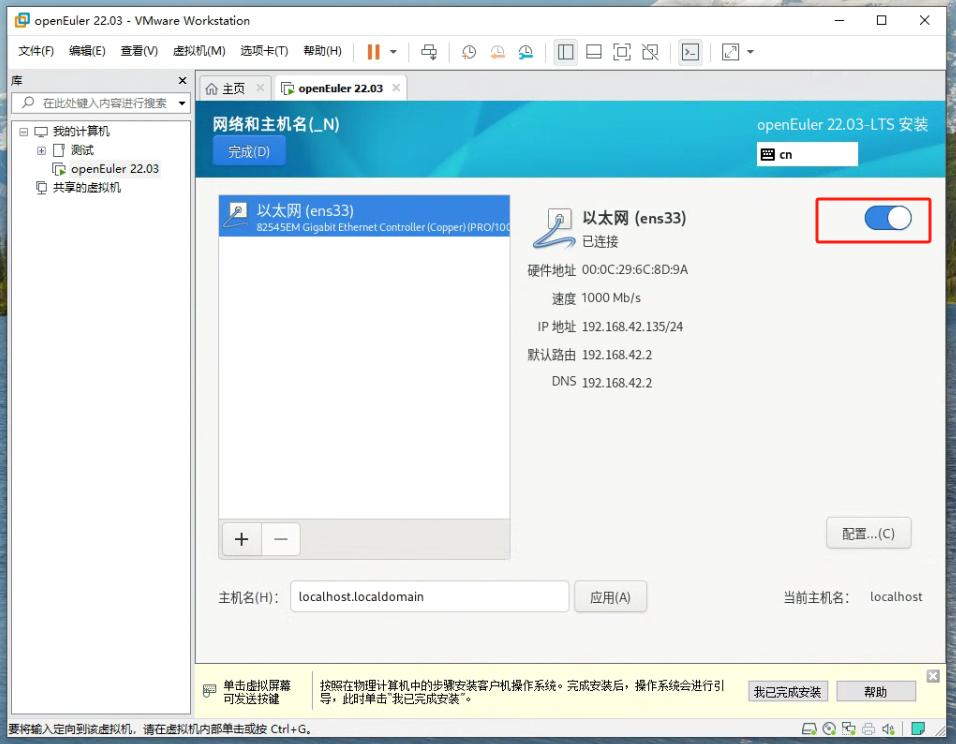Image resolution: width=956 pixels, height=744 pixels.
Task: Click the 完成(D) button
Action: pyautogui.click(x=249, y=151)
